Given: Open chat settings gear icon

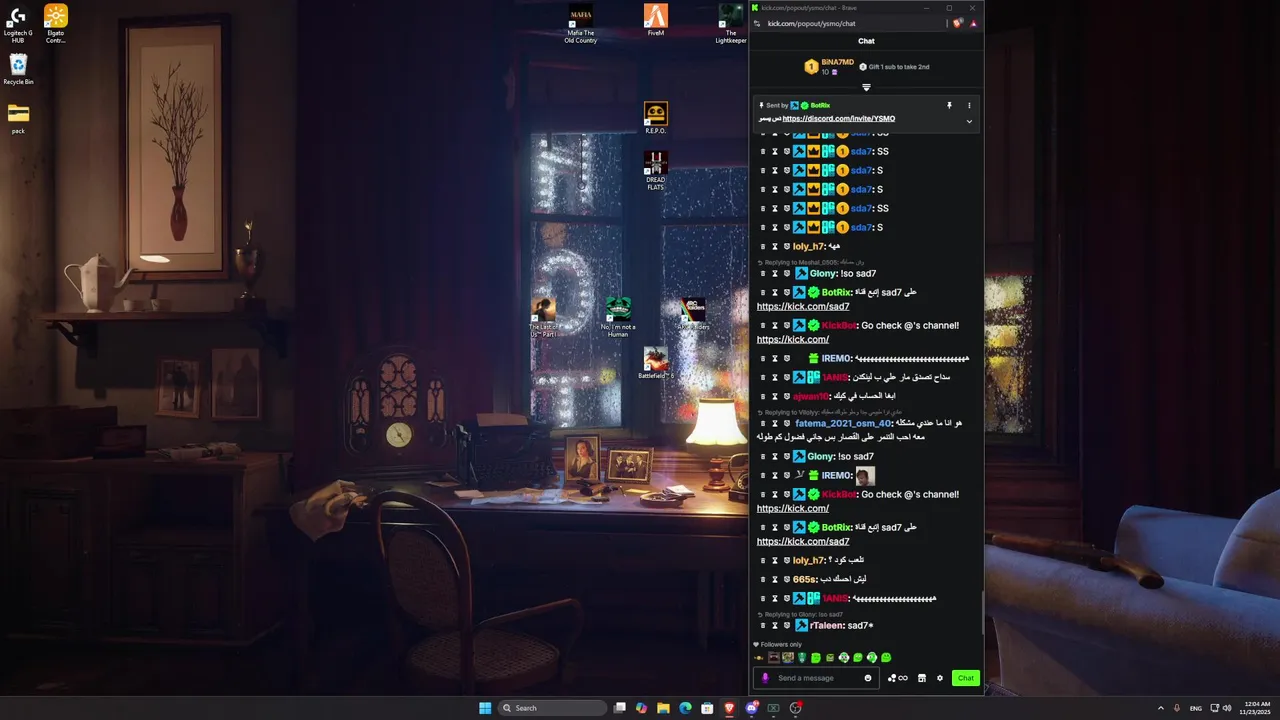Looking at the screenshot, I should [x=940, y=678].
